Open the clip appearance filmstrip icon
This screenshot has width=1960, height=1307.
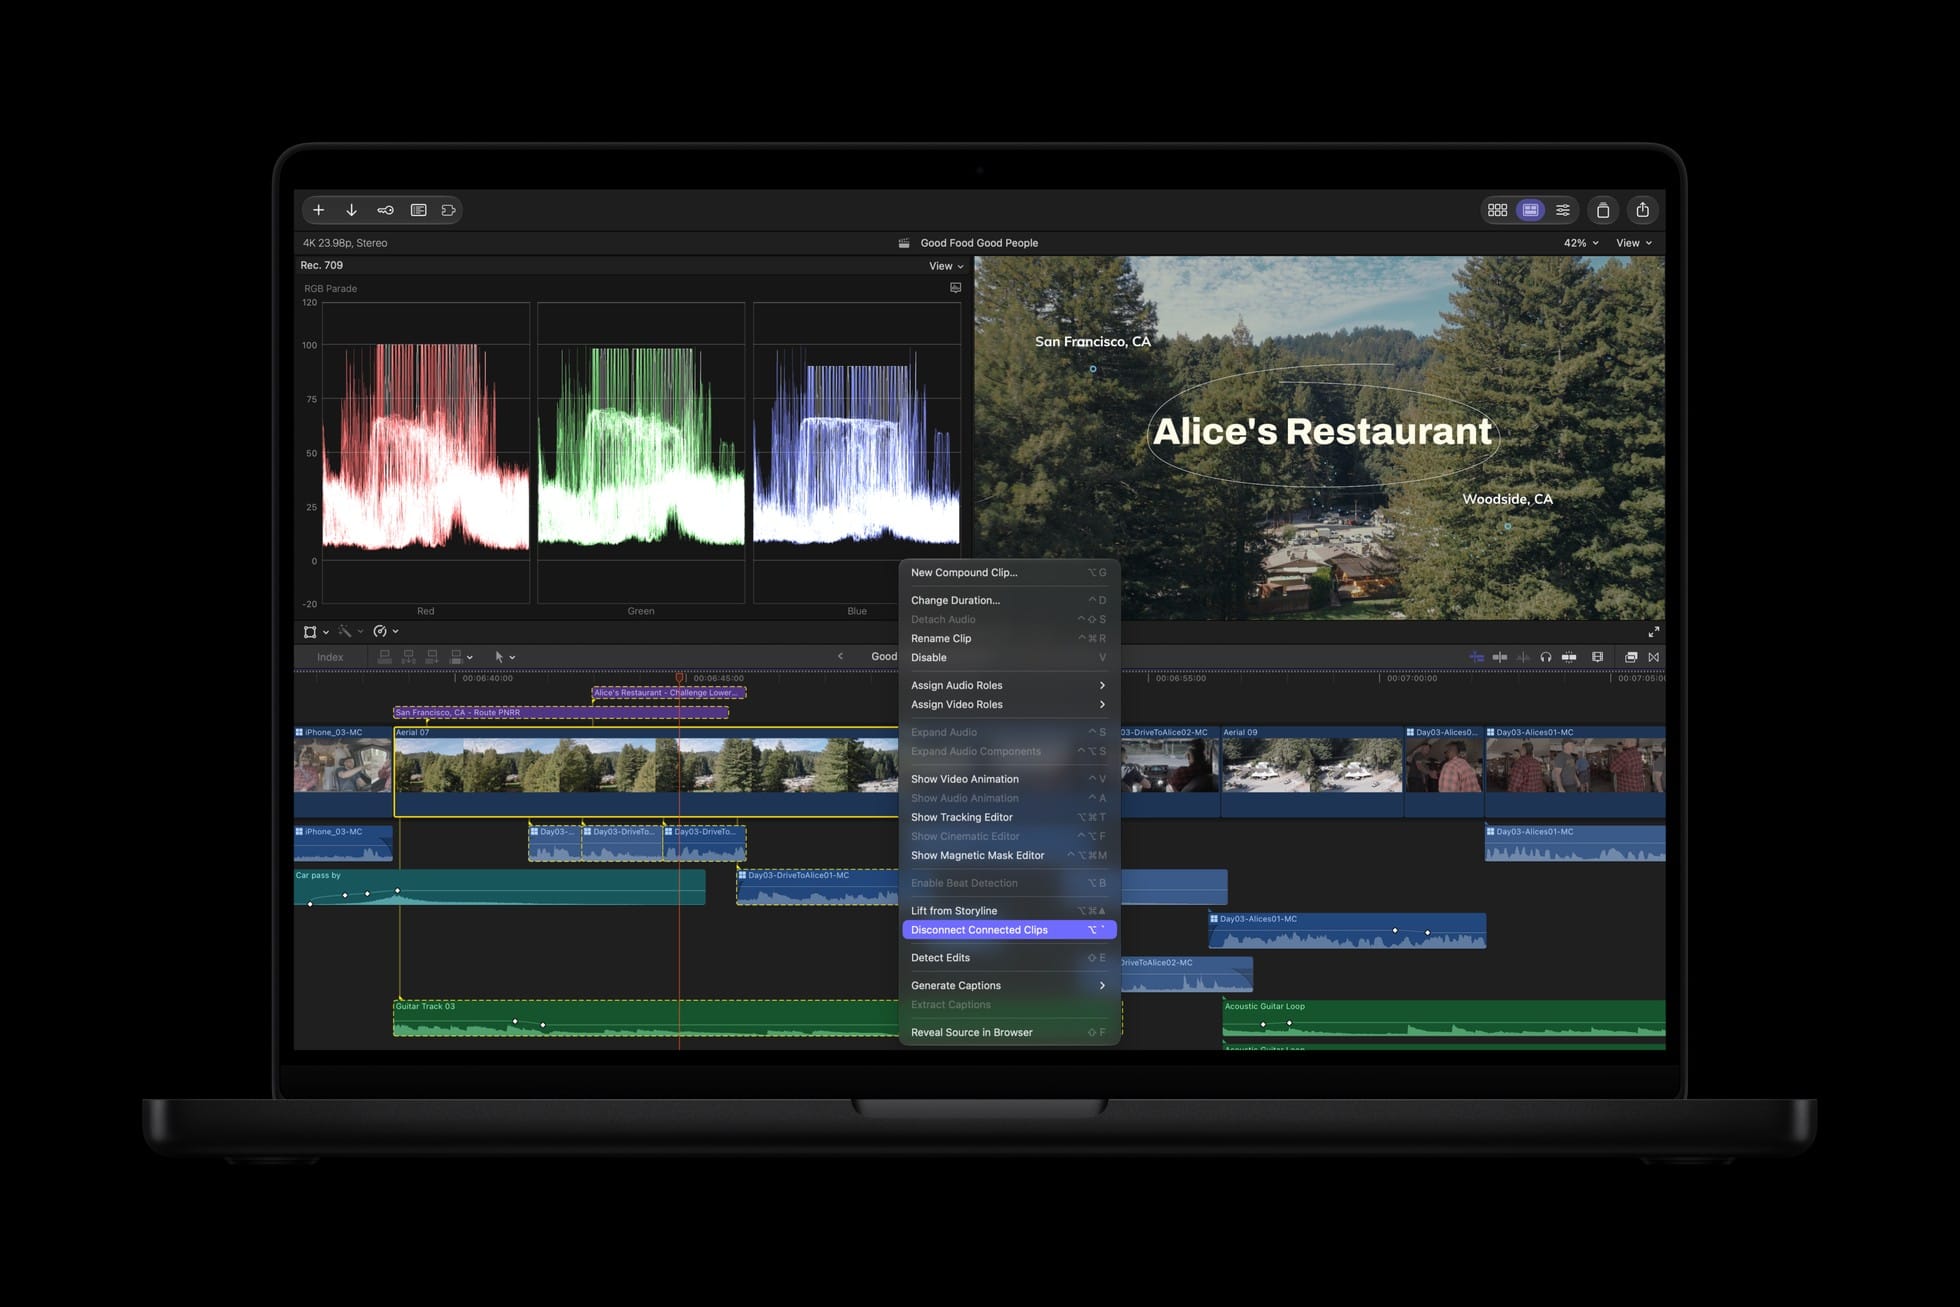1597,657
